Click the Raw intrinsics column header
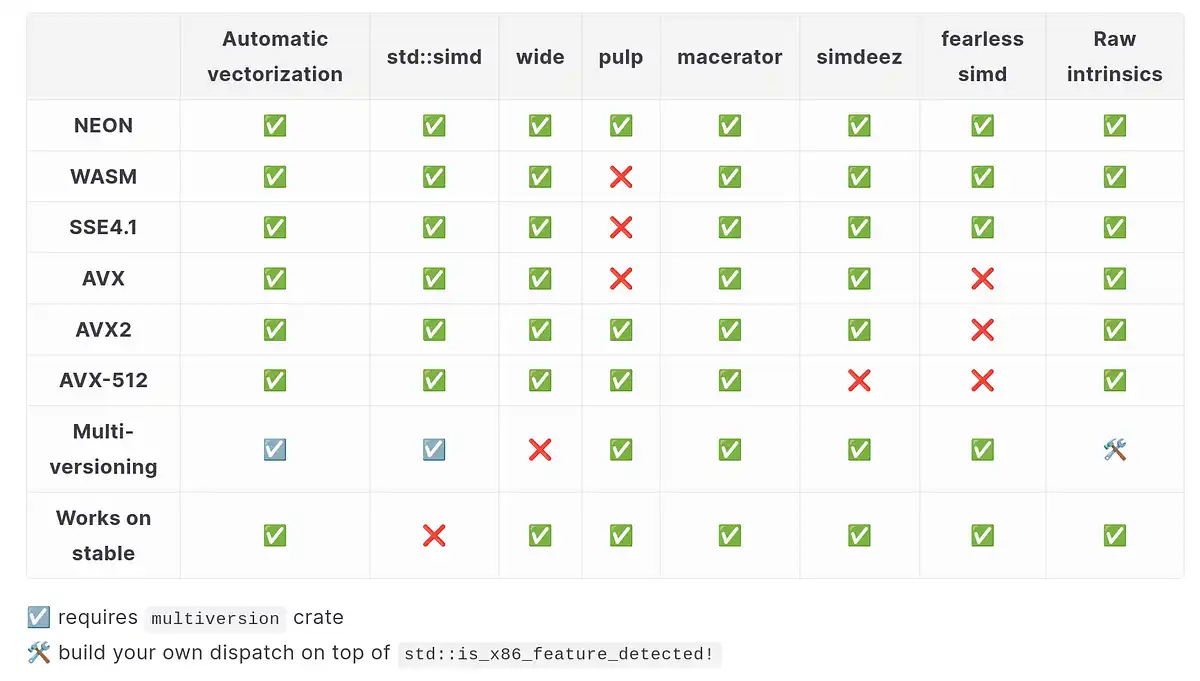This screenshot has height=681, width=1200. click(x=1114, y=57)
